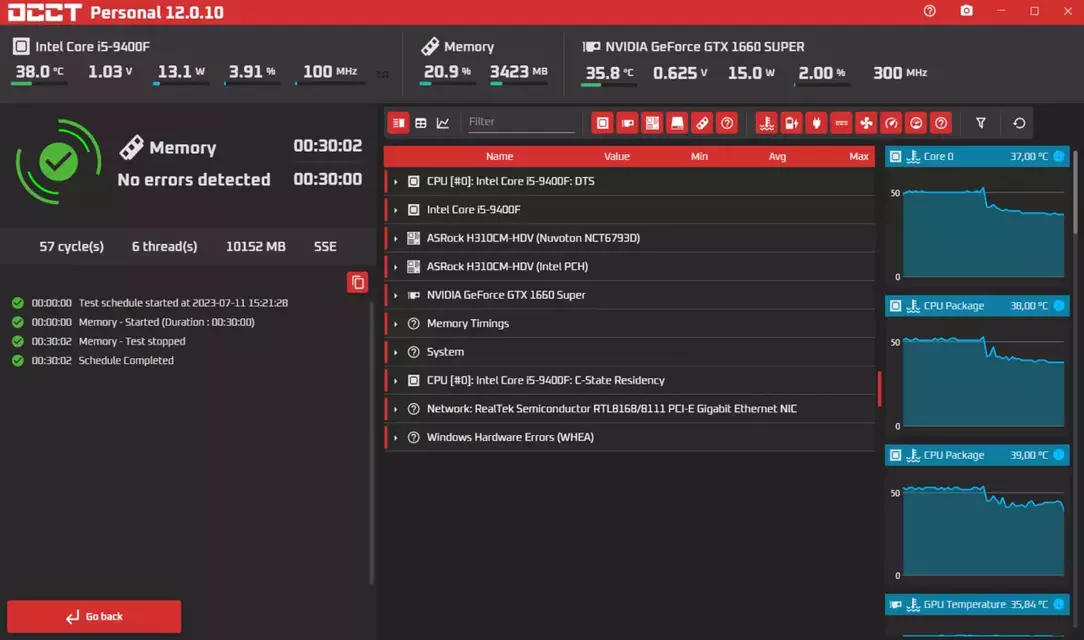Click the CPU '100 MHz' frequency reading
The image size is (1084, 640).
[x=330, y=72]
